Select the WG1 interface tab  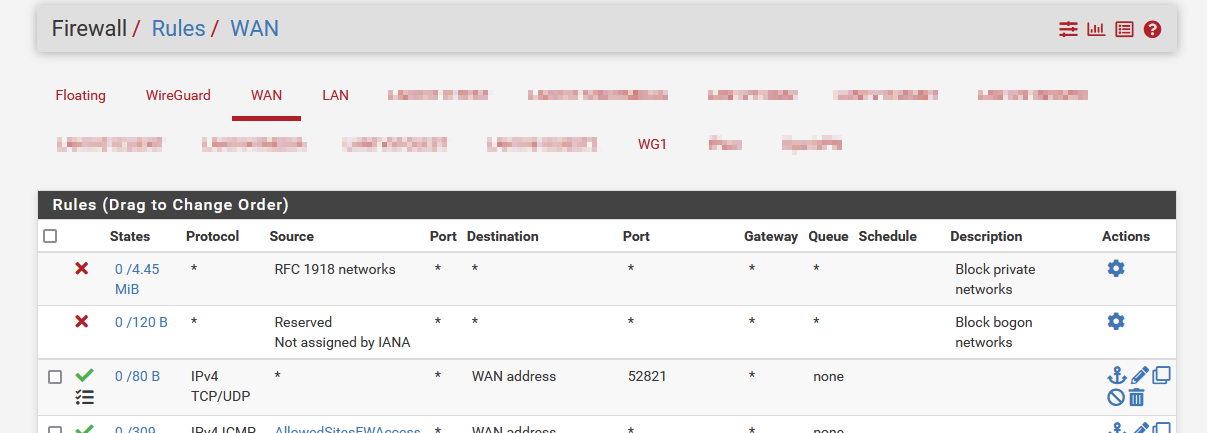(x=652, y=144)
